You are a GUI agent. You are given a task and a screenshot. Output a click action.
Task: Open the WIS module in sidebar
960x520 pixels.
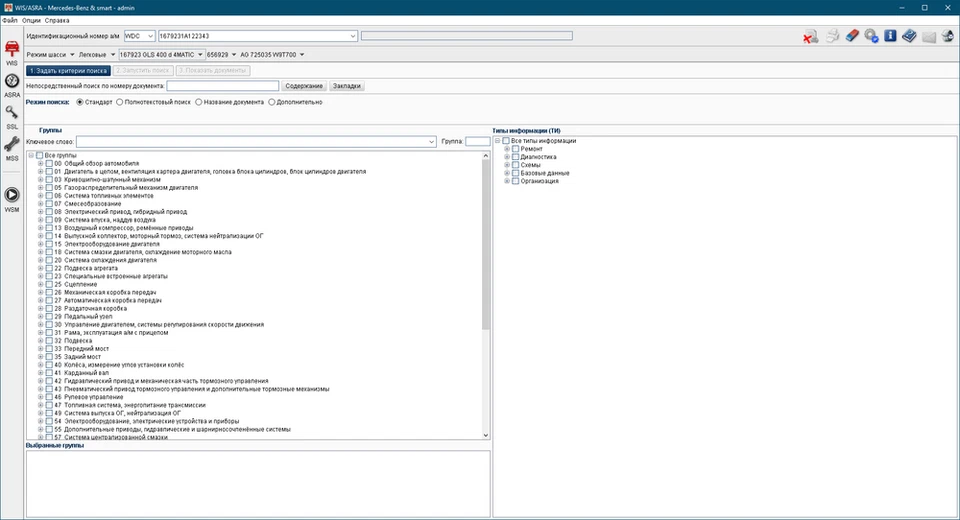click(12, 50)
